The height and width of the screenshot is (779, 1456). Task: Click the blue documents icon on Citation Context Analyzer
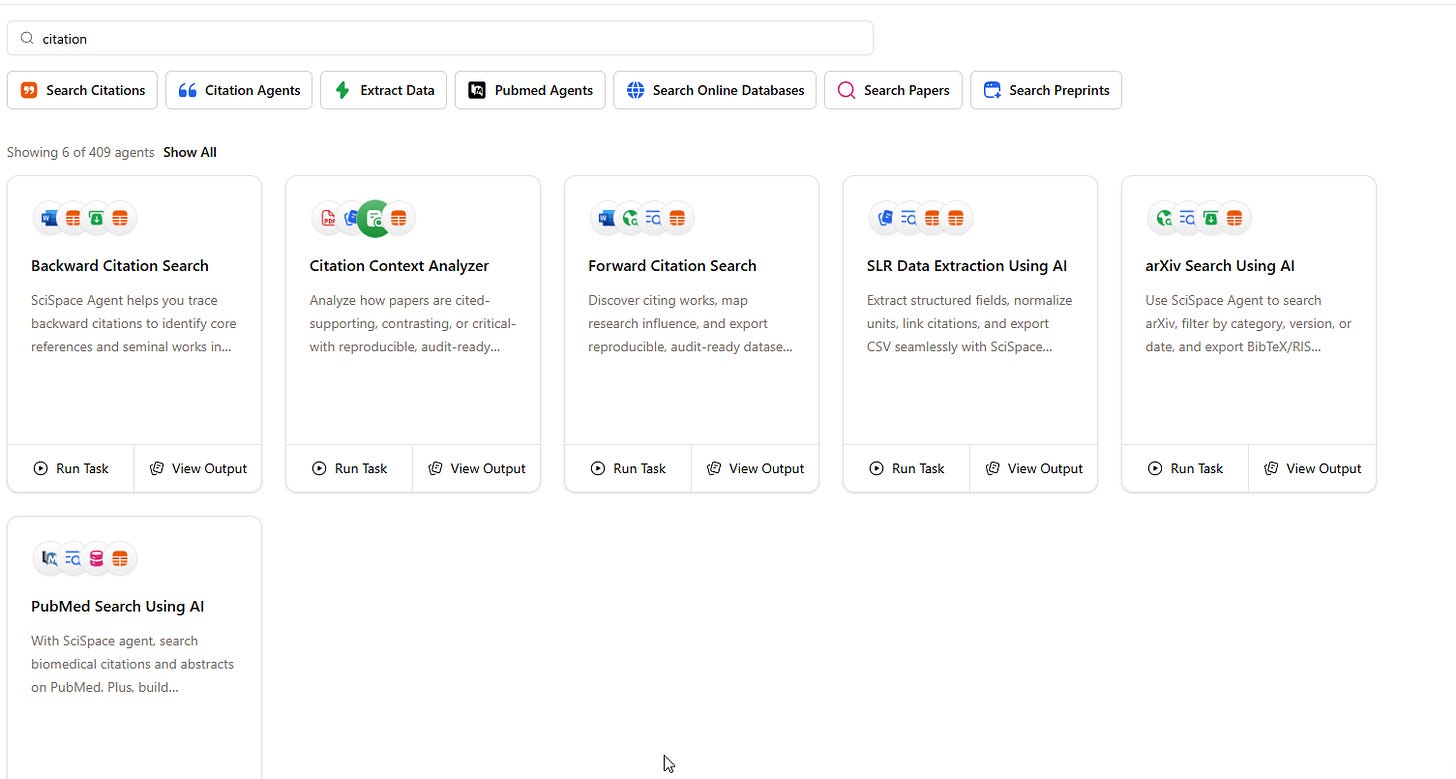[x=350, y=218]
